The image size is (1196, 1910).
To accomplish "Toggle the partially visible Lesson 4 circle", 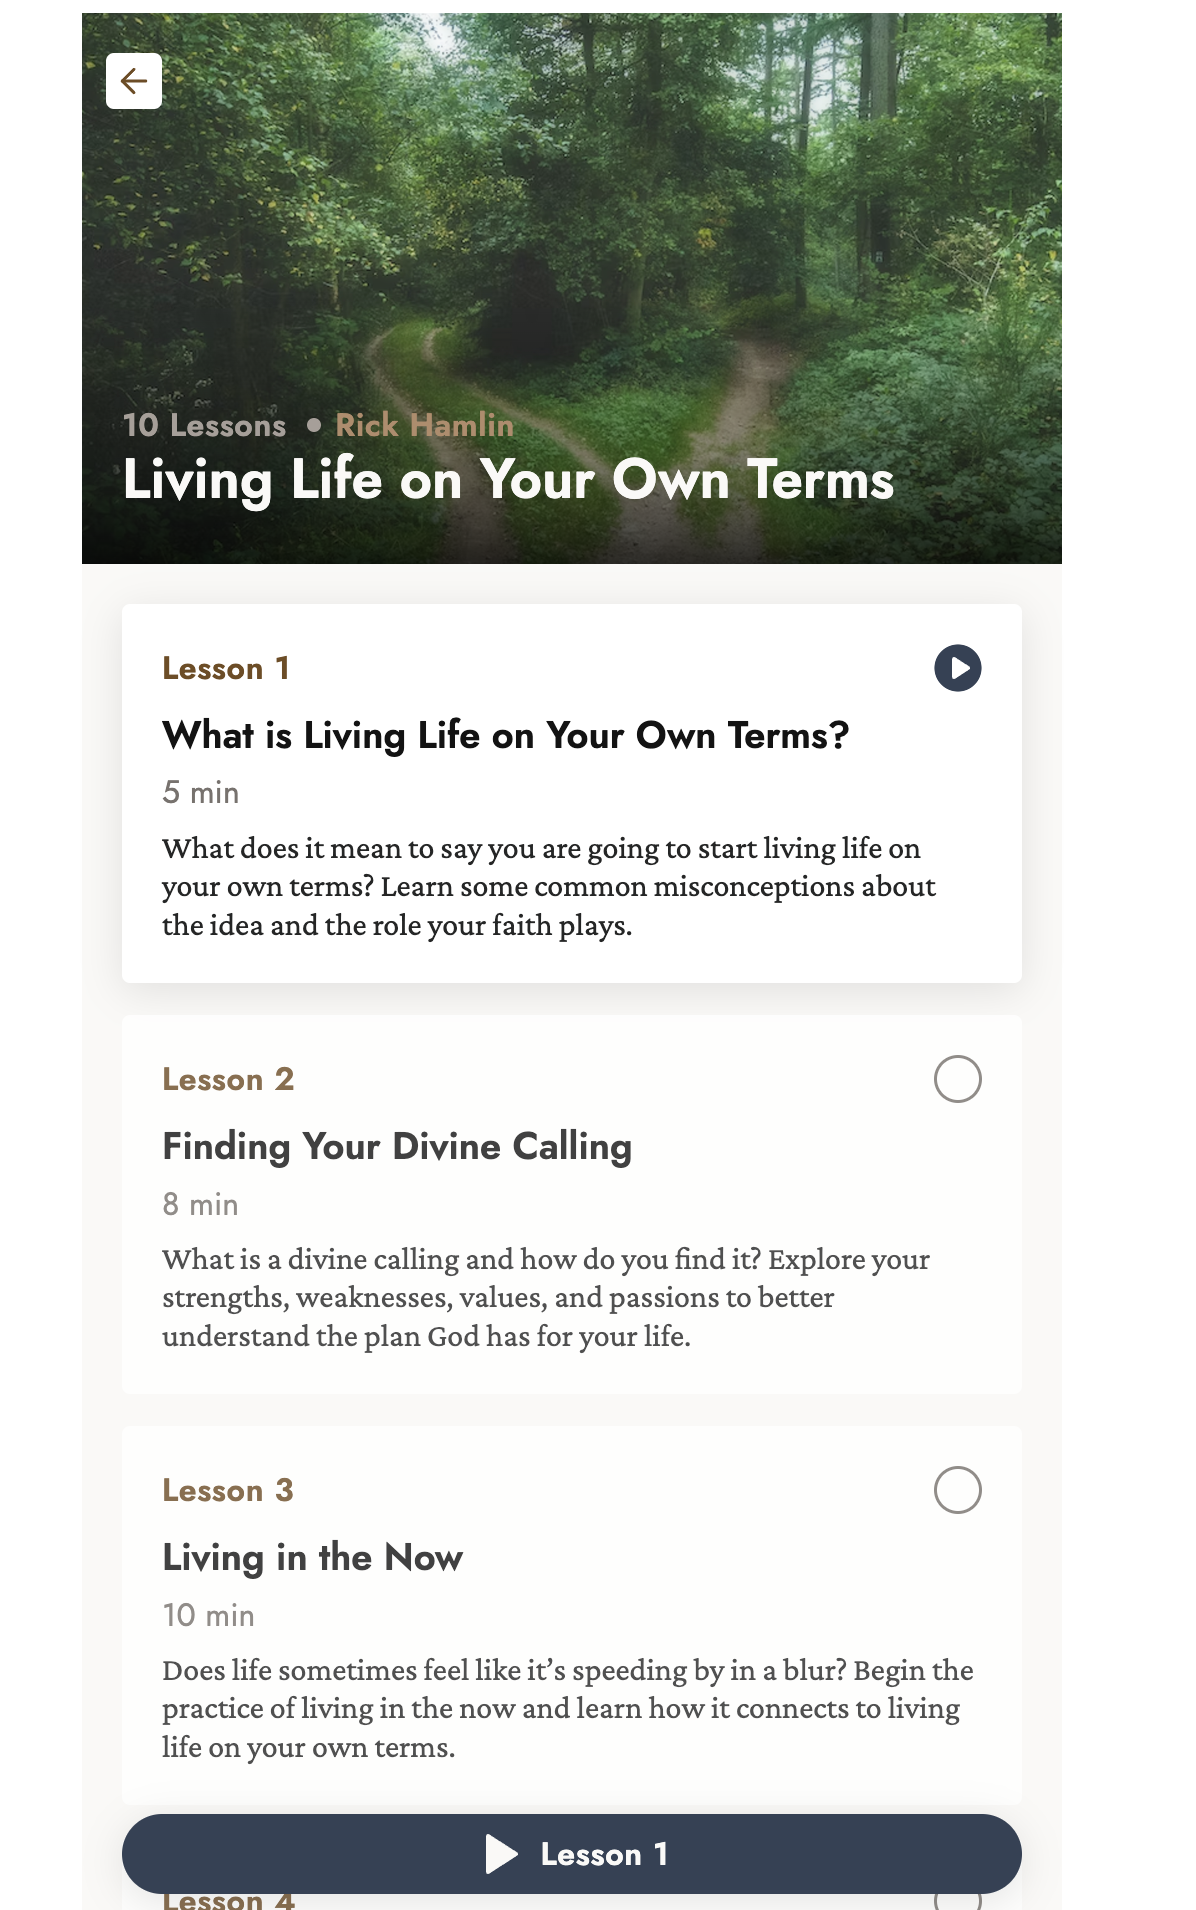I will [x=957, y=1900].
